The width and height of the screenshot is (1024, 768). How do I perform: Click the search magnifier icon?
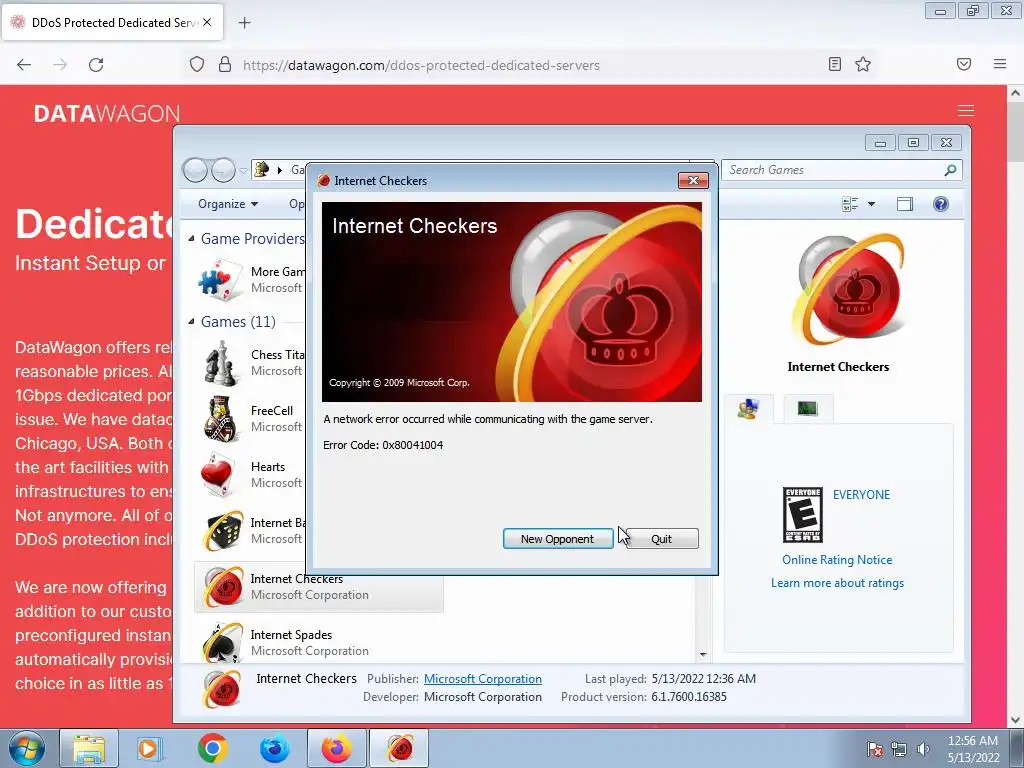950,170
